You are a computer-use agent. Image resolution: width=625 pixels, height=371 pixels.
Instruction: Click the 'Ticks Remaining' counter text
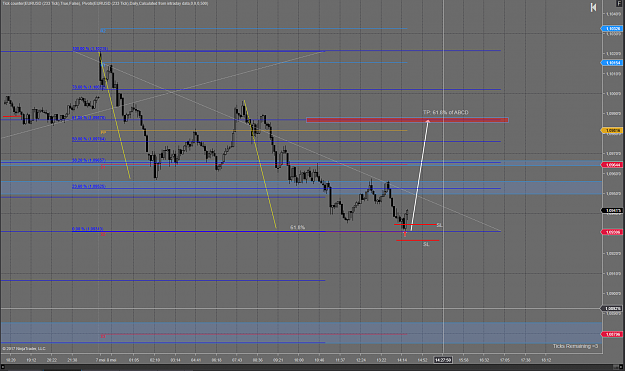[575, 346]
